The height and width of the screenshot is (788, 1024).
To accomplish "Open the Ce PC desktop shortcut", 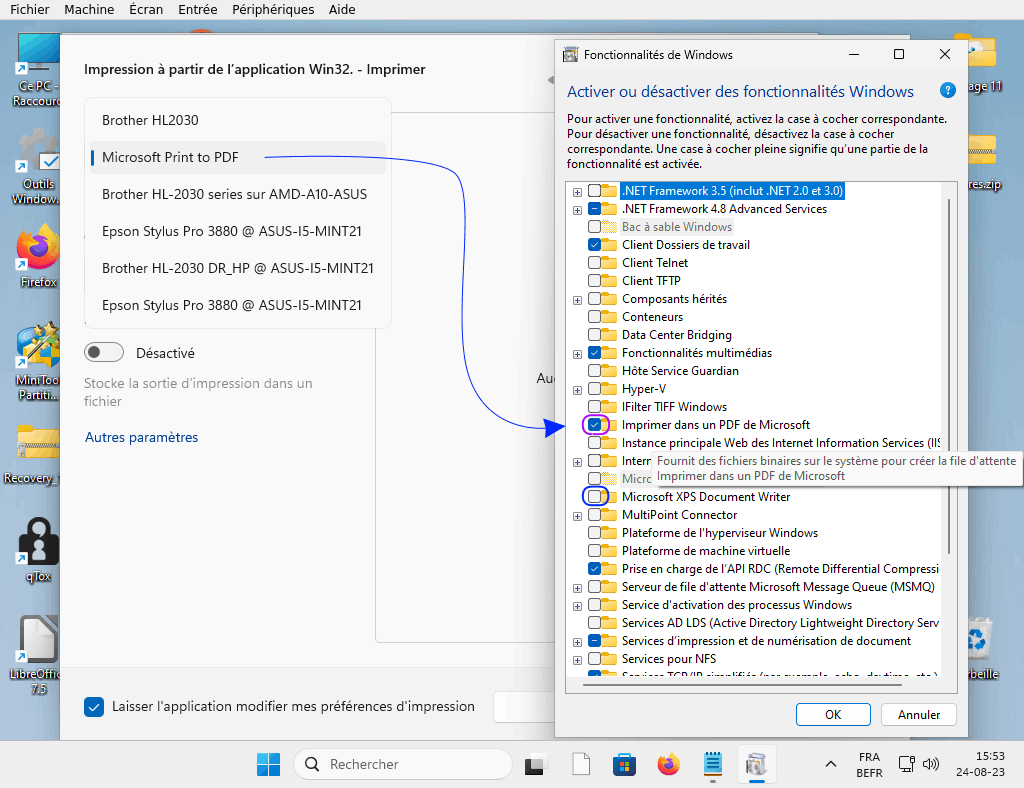I will [36, 69].
